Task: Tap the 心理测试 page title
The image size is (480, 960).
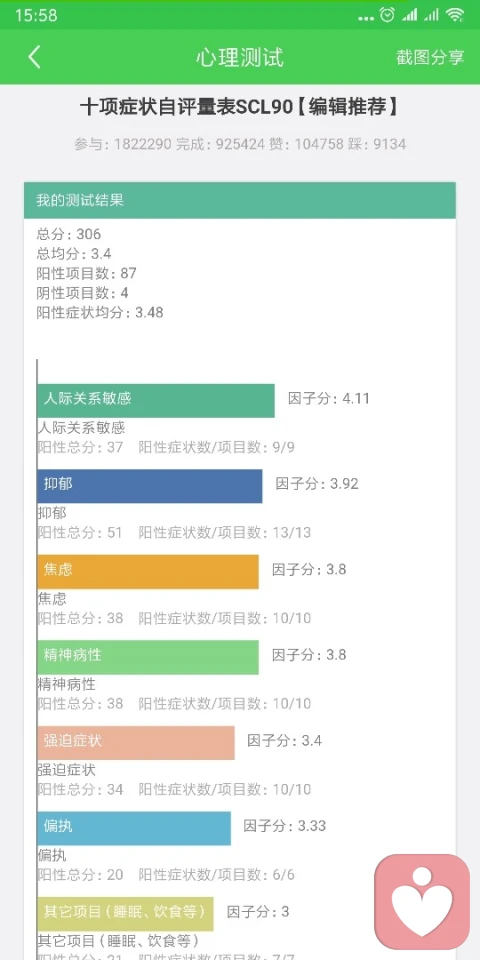Action: point(240,58)
